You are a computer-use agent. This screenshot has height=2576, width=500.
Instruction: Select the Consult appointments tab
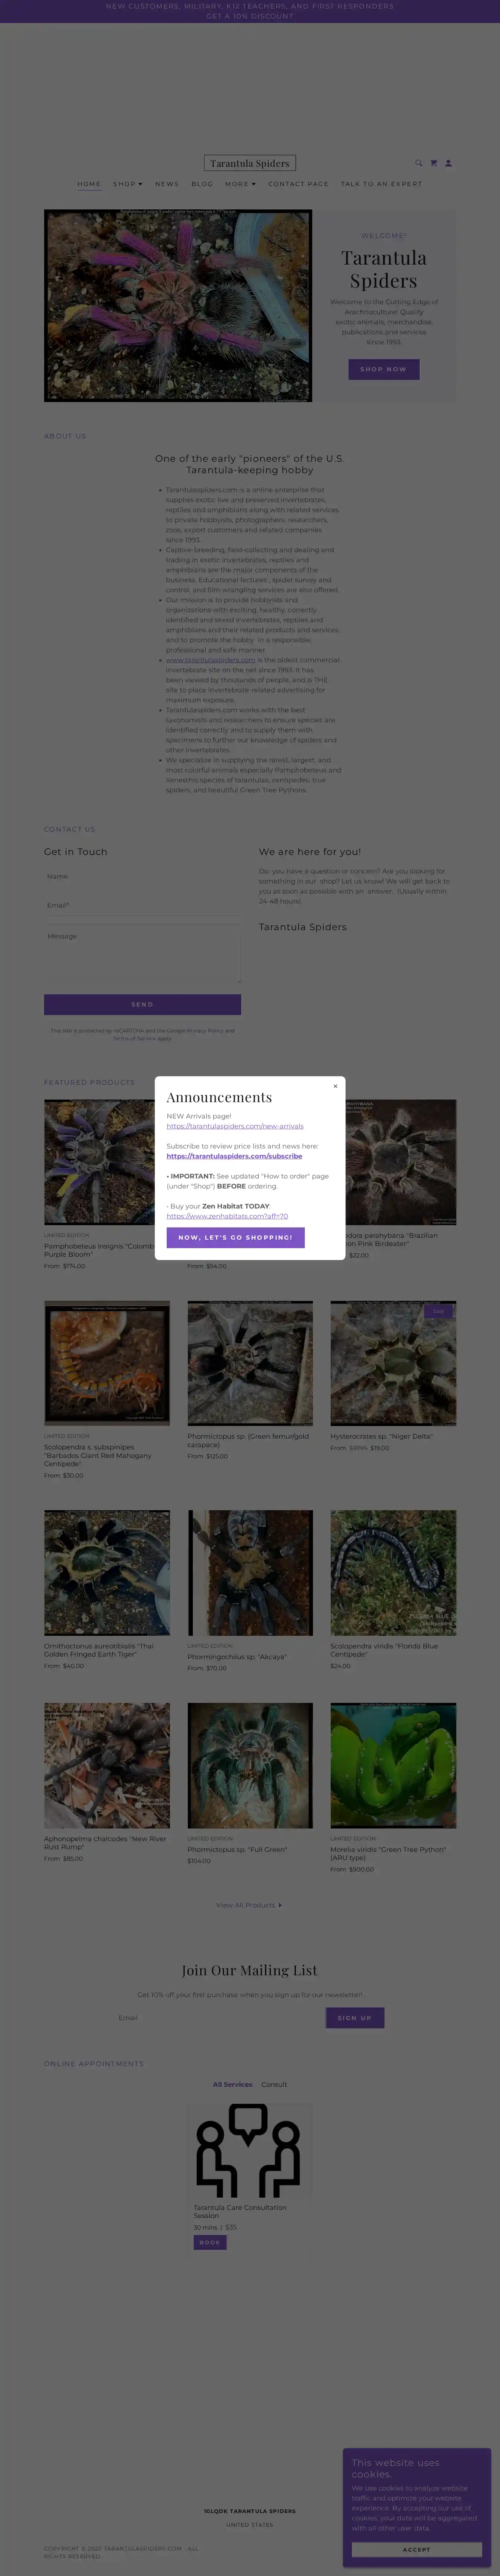tap(274, 2084)
